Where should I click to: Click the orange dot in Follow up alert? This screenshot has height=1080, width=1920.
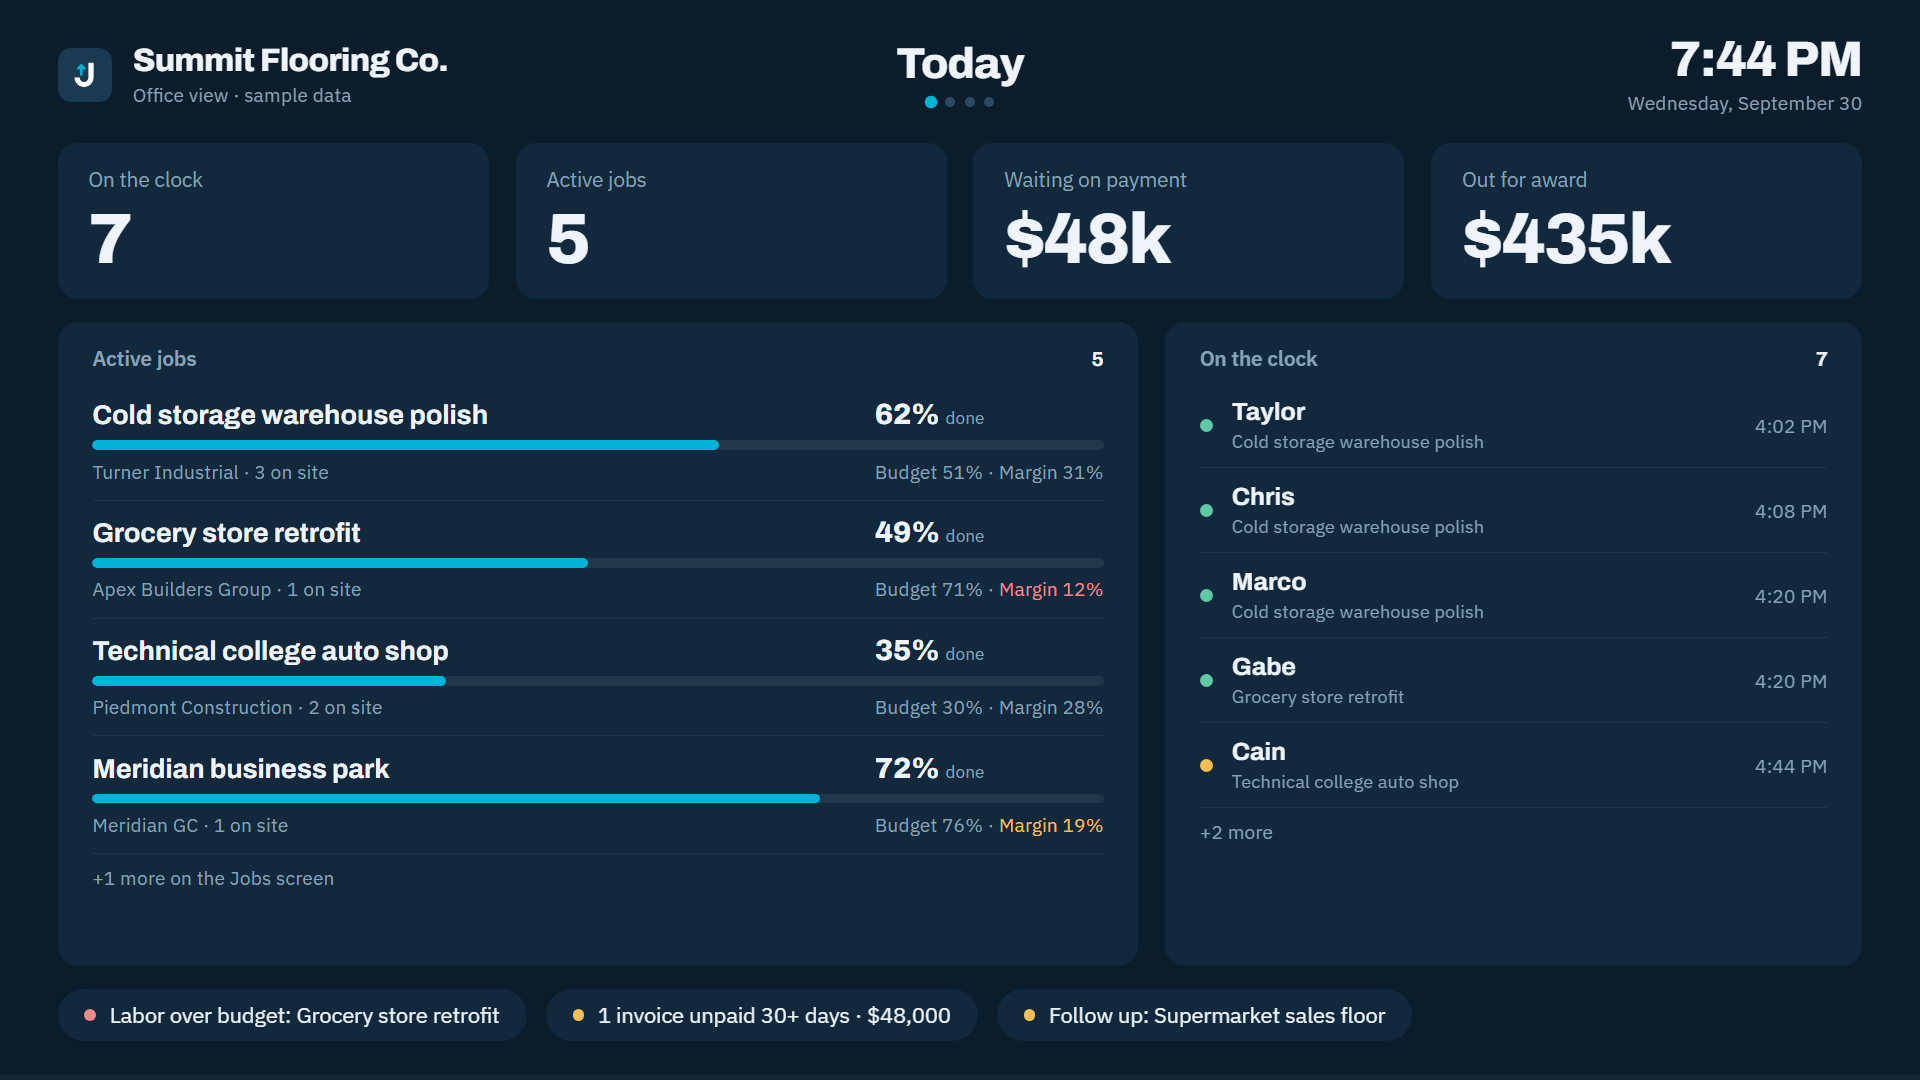[x=1029, y=1016]
